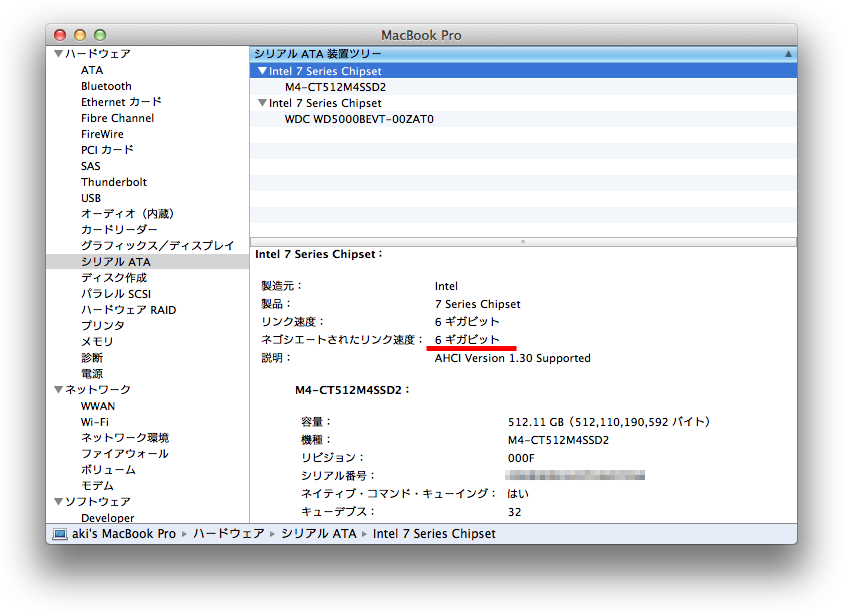Click the pane splitter handle dot
Image resolution: width=843 pixels, height=612 pixels.
[523, 242]
